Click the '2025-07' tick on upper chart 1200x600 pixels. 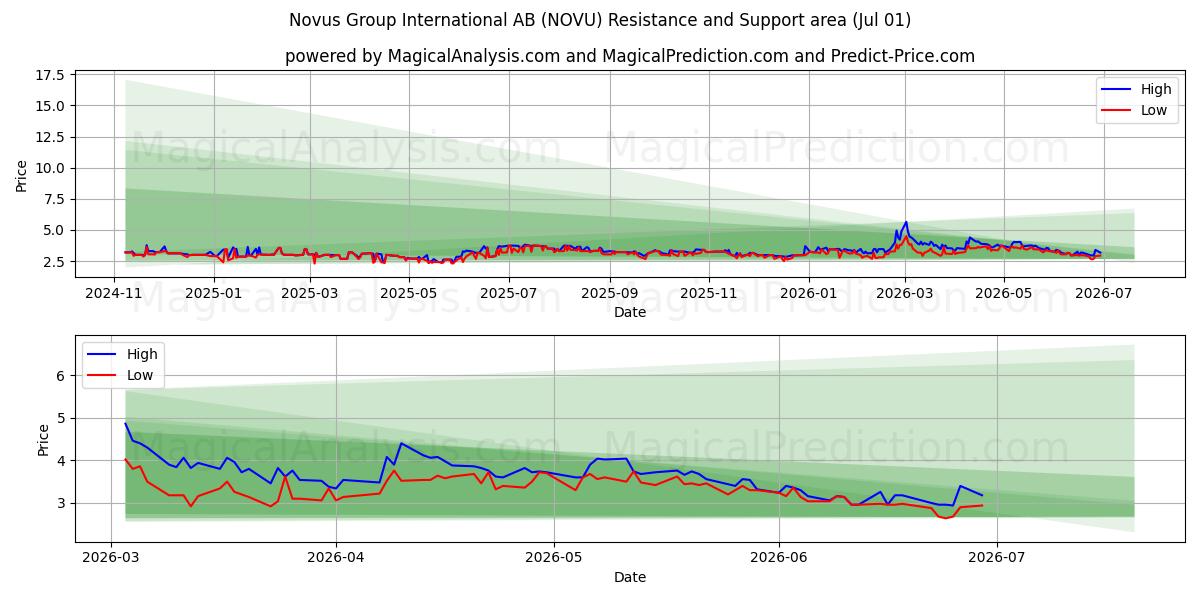tap(509, 293)
